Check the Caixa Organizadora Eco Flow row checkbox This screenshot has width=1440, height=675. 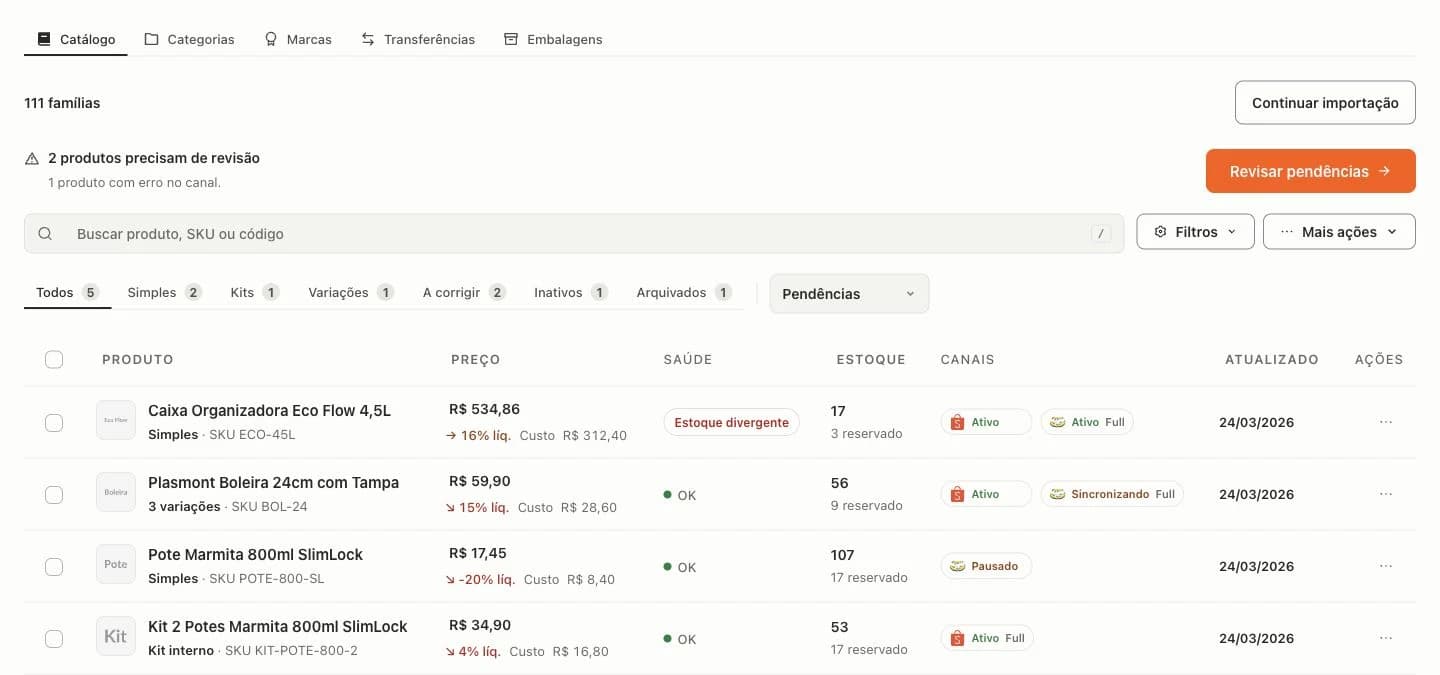[54, 423]
